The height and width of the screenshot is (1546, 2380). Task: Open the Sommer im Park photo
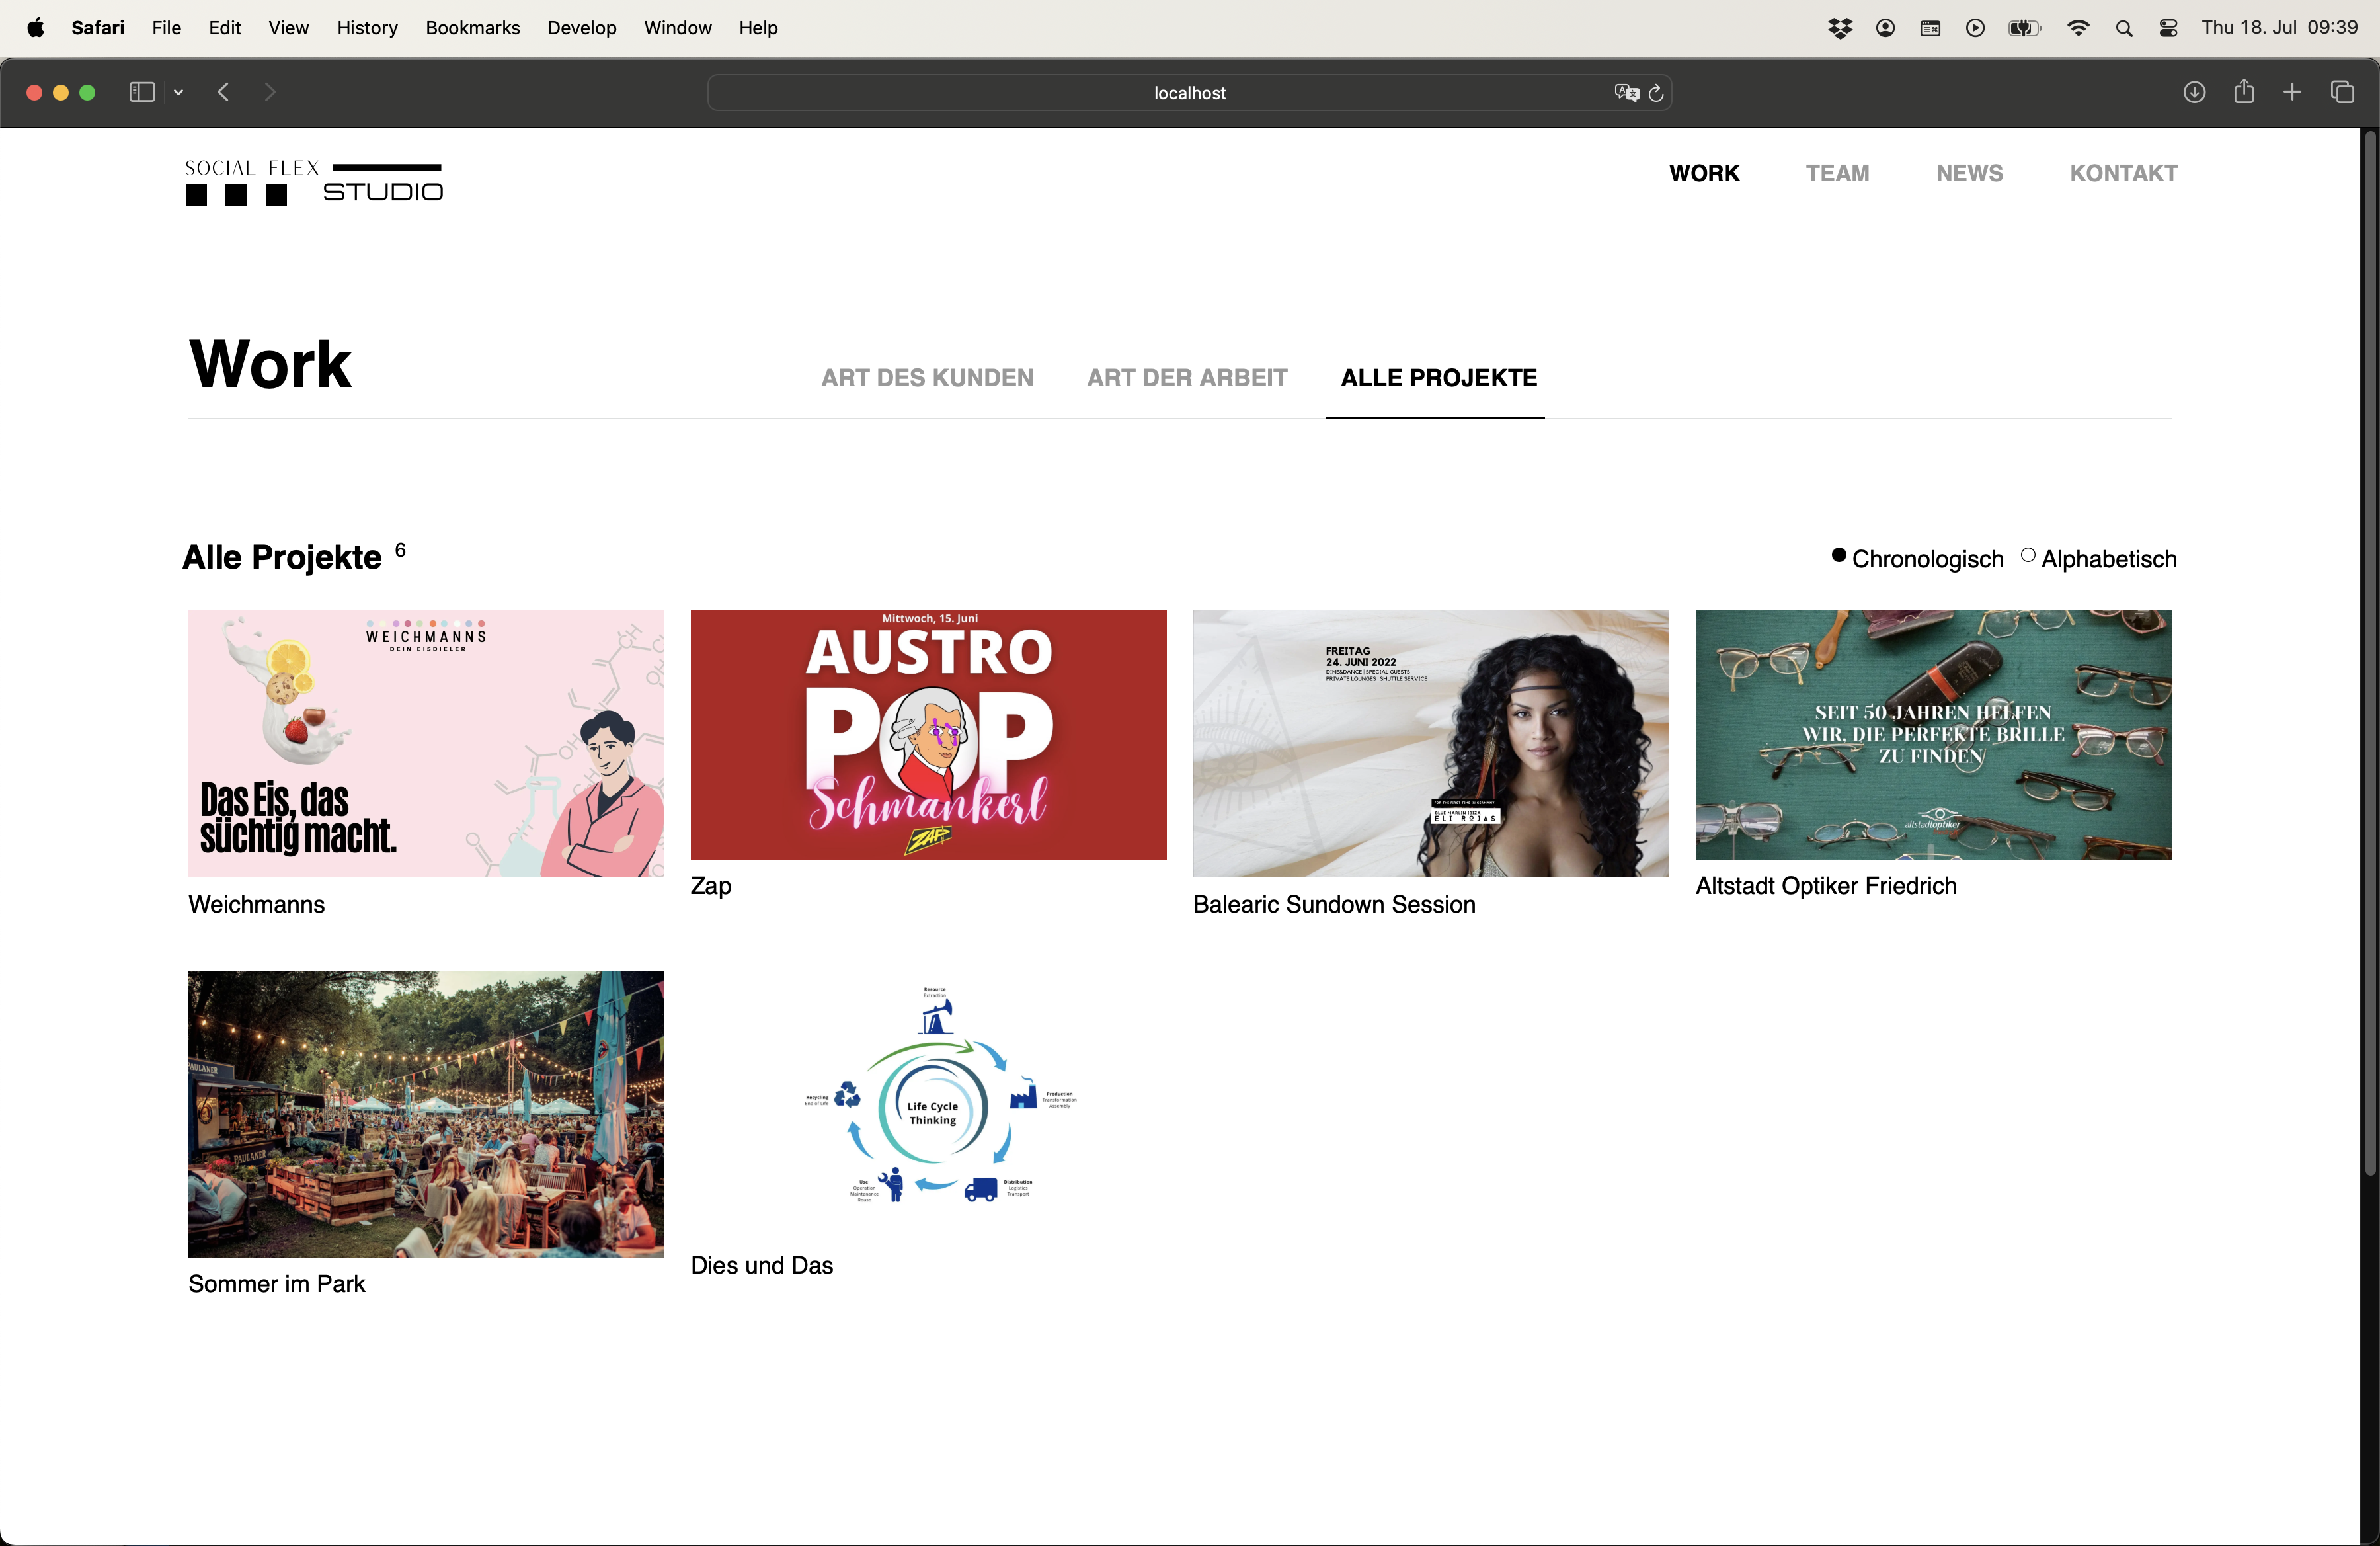426,1114
